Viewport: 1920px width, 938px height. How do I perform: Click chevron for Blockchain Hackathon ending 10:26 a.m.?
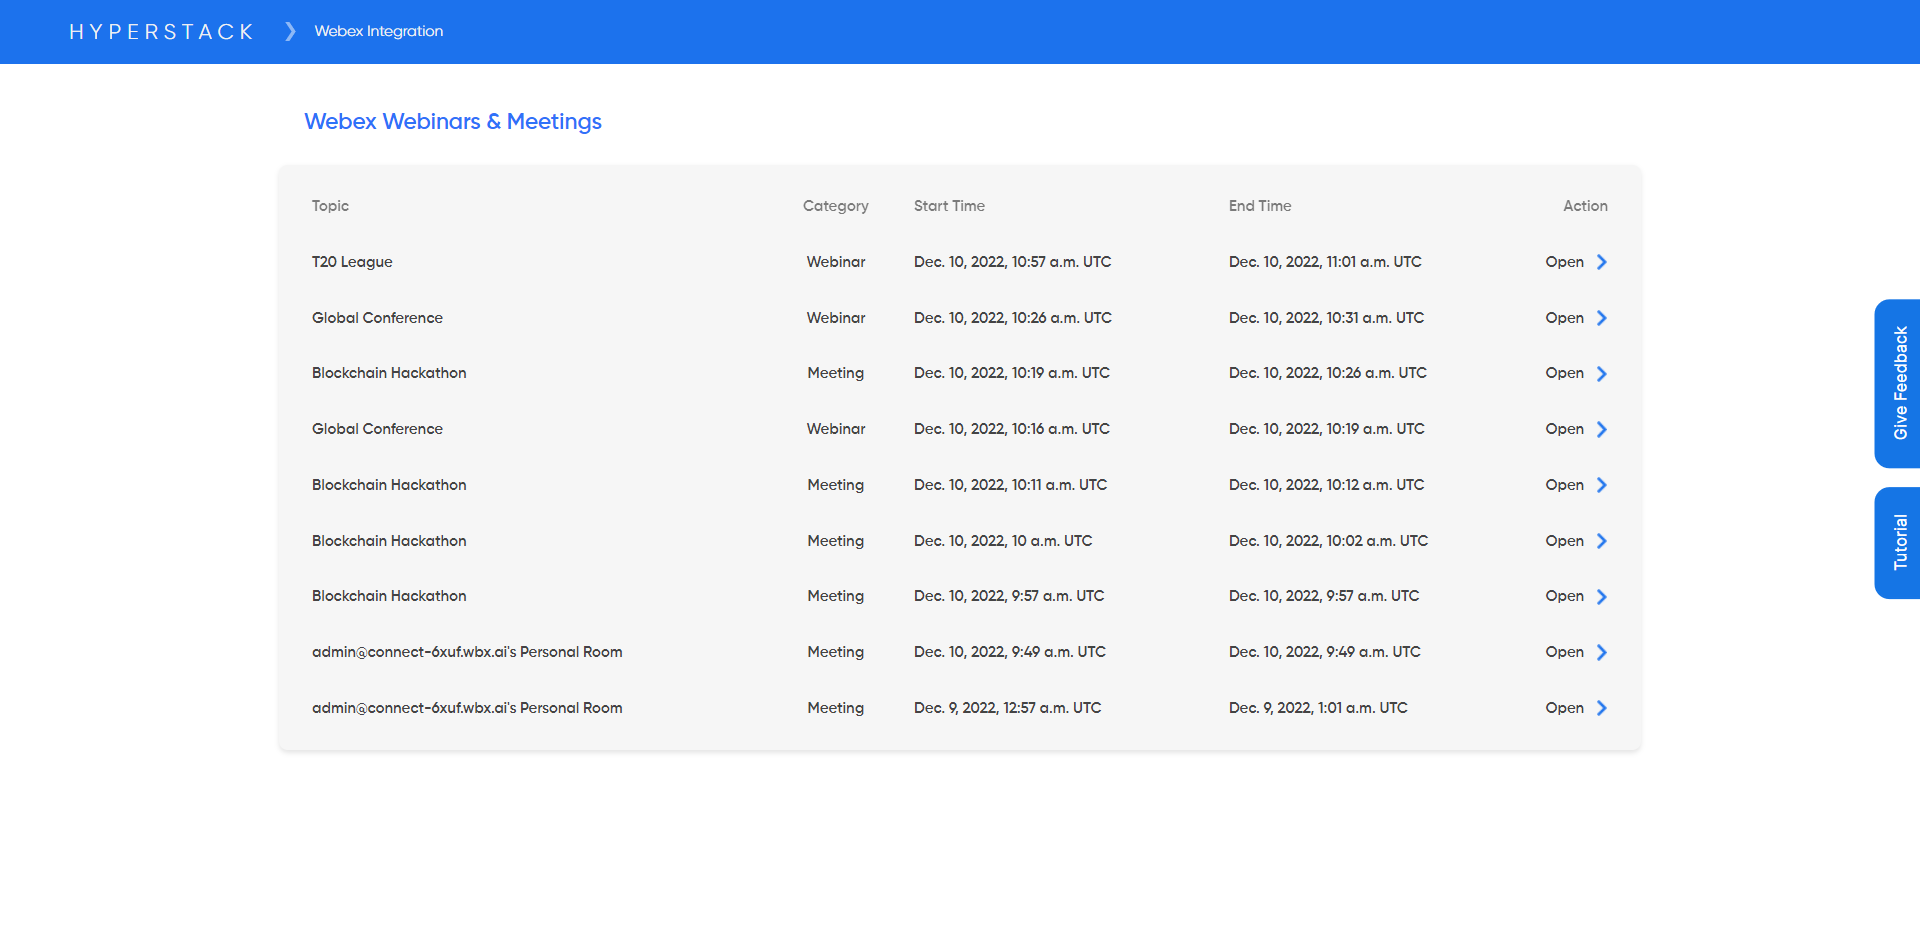1601,374
